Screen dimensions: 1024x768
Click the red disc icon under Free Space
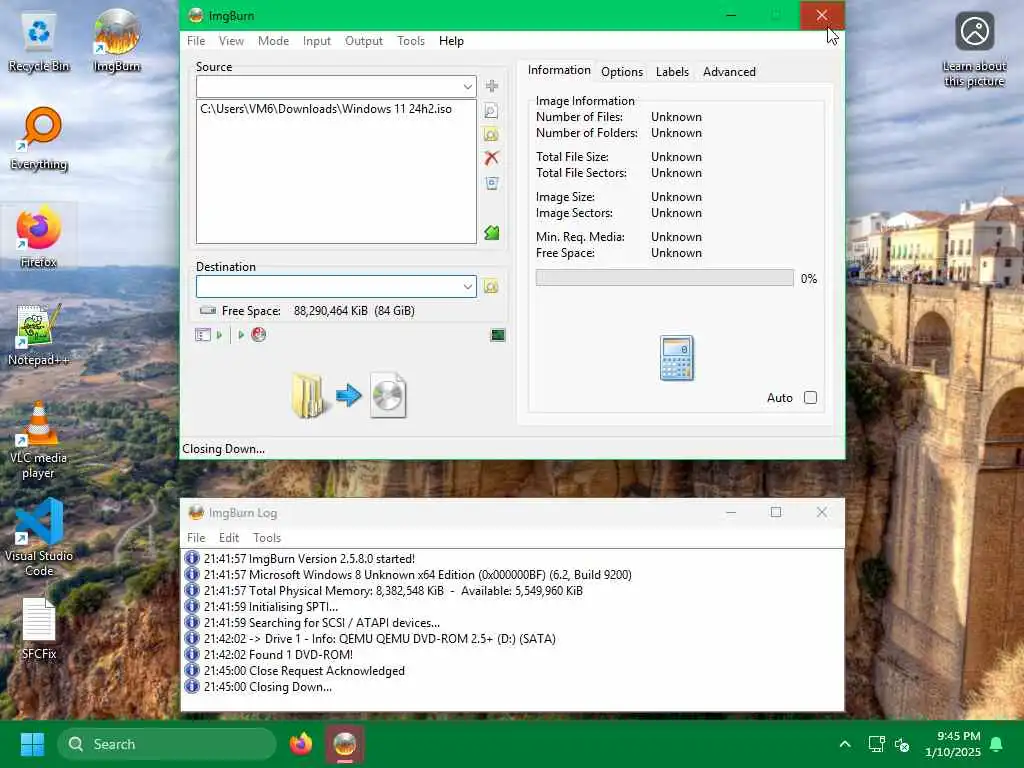coord(259,335)
